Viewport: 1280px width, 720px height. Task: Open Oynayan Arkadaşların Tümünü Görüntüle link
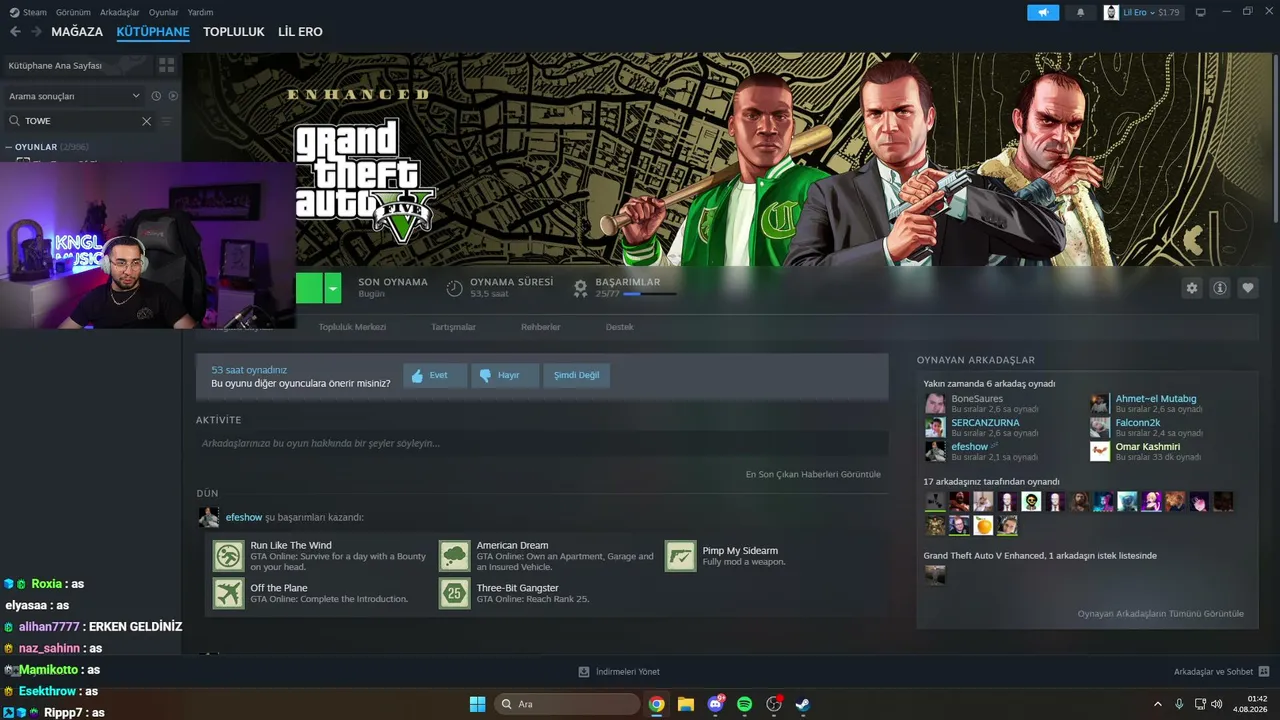point(1161,614)
